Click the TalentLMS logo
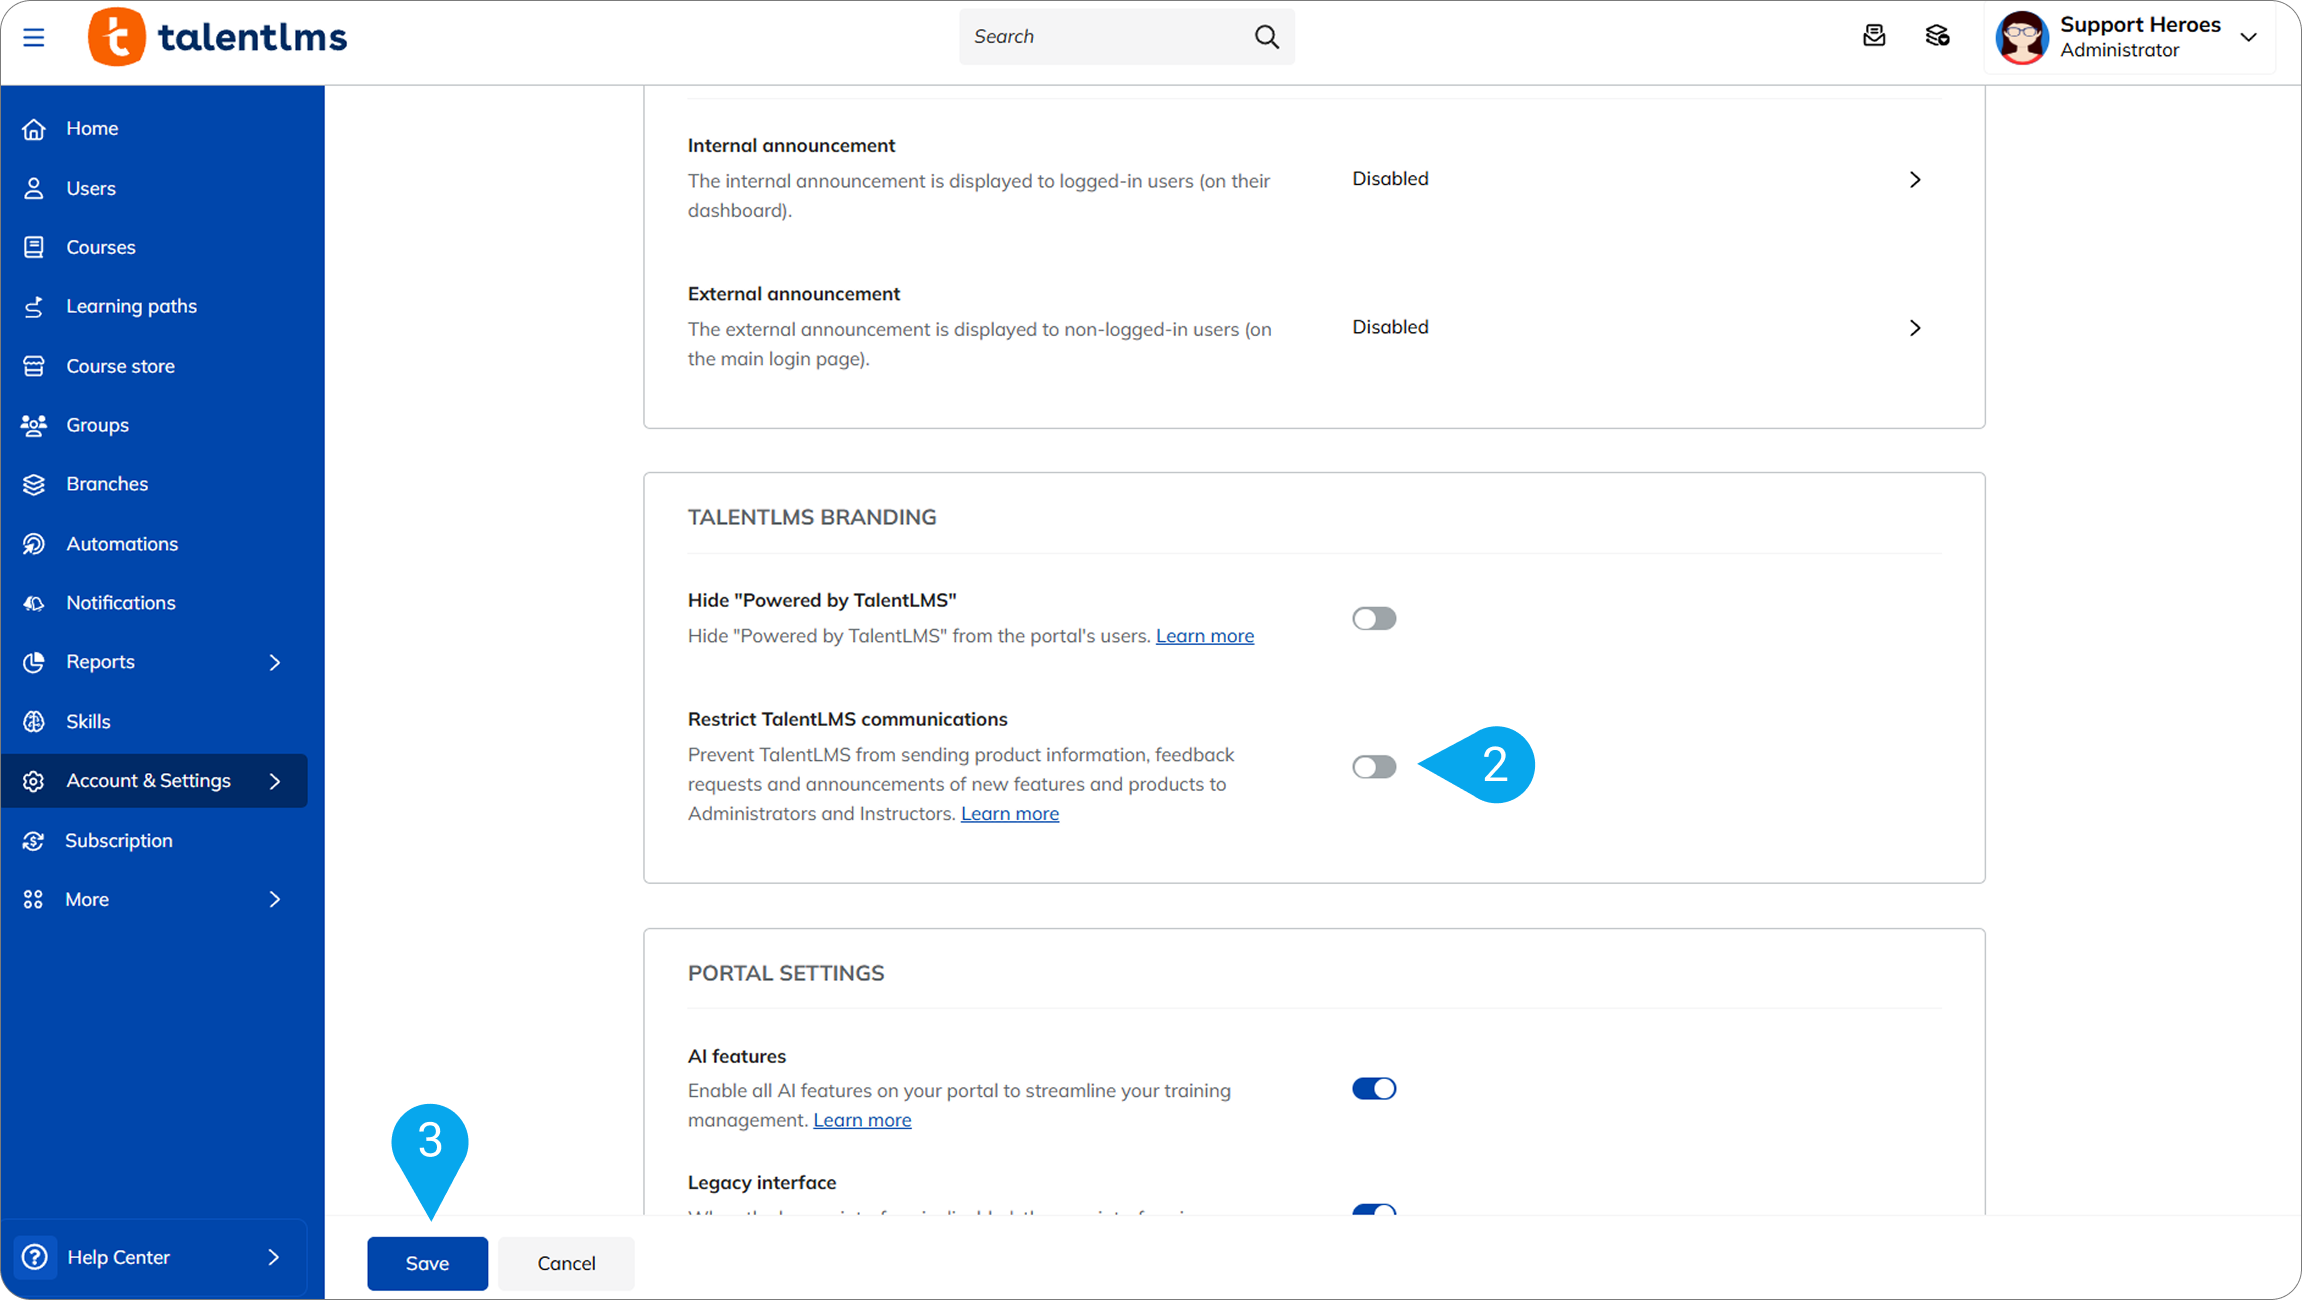The width and height of the screenshot is (2302, 1300). click(217, 37)
